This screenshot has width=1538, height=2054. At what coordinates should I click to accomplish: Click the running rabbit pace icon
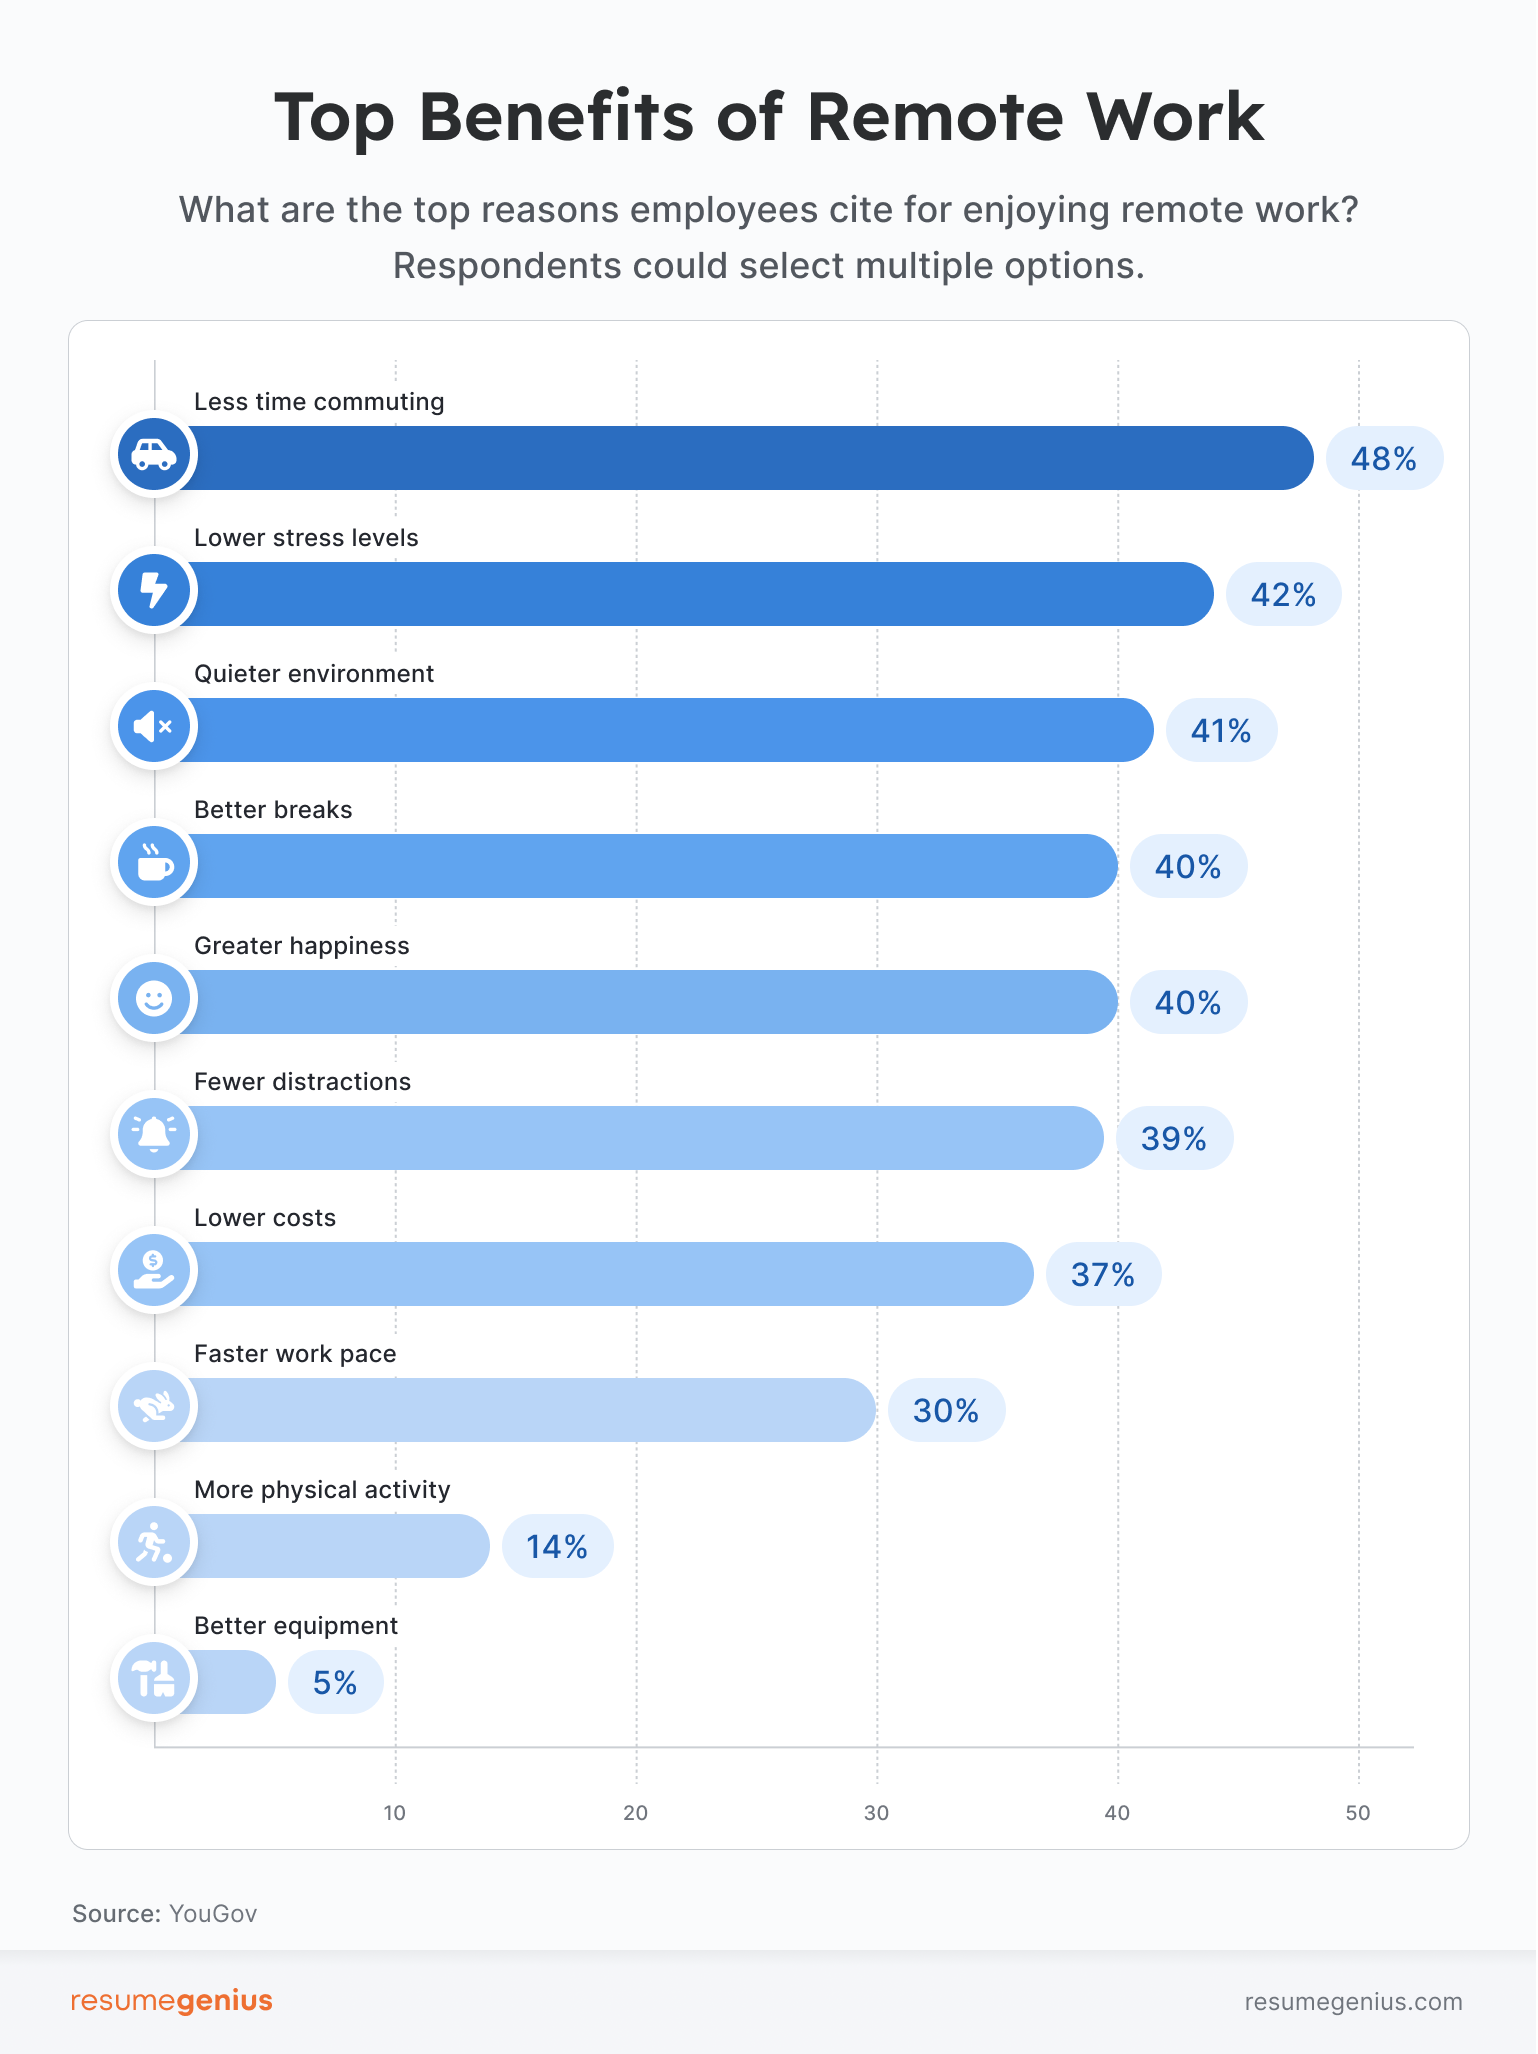point(154,1407)
